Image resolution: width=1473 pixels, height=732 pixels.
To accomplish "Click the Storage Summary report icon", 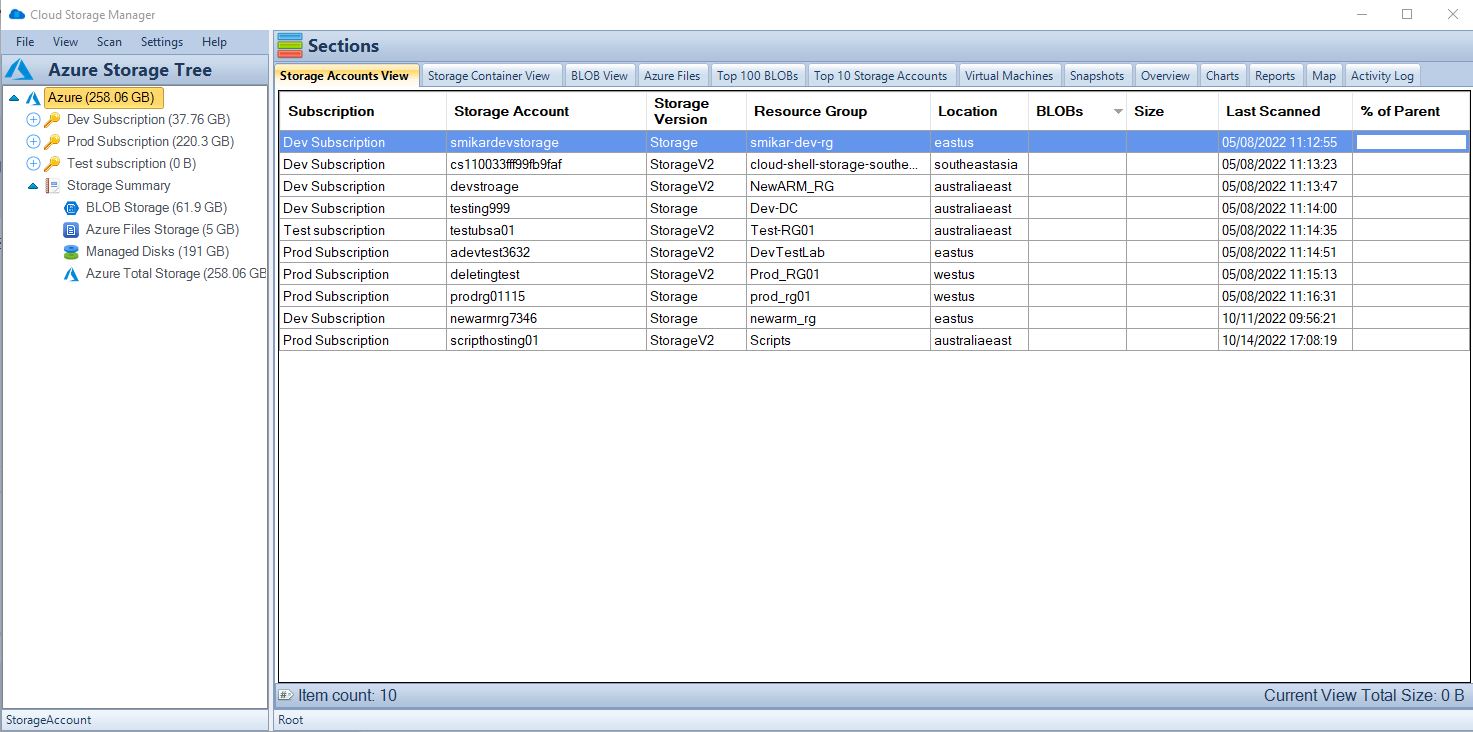I will tap(52, 186).
